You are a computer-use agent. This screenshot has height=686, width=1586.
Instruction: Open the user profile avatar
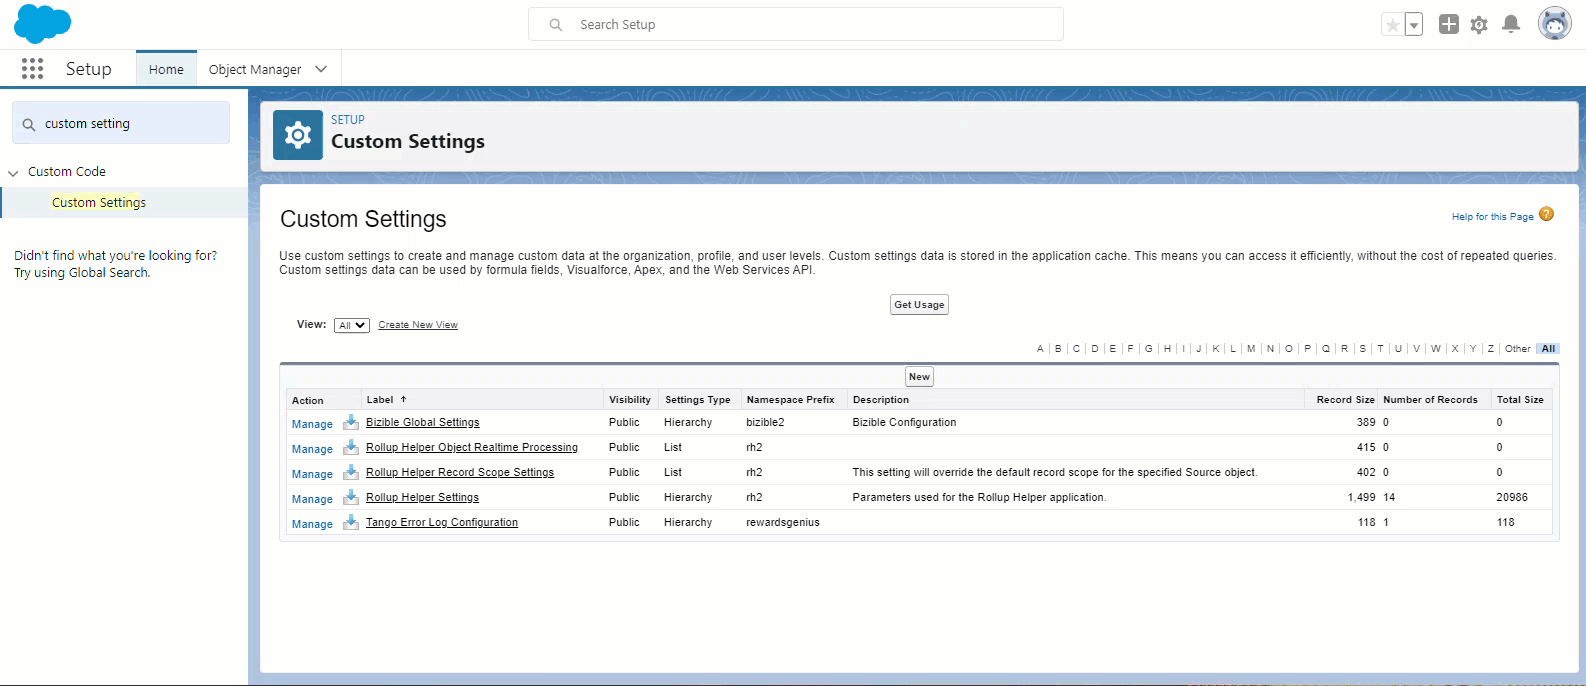point(1555,24)
